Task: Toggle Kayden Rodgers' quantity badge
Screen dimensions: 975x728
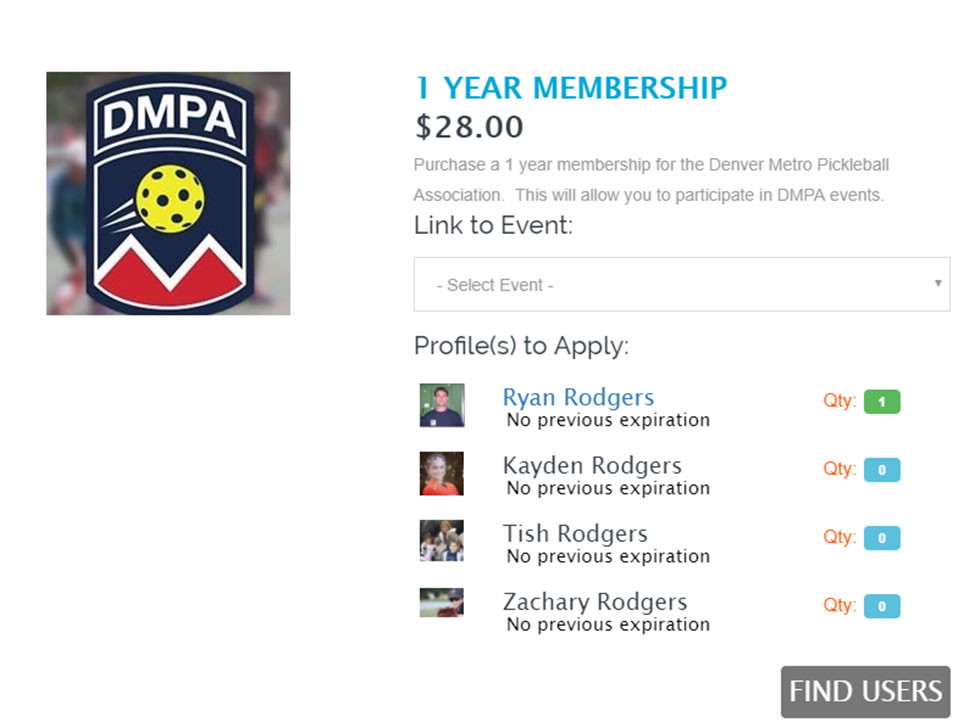Action: click(x=882, y=470)
